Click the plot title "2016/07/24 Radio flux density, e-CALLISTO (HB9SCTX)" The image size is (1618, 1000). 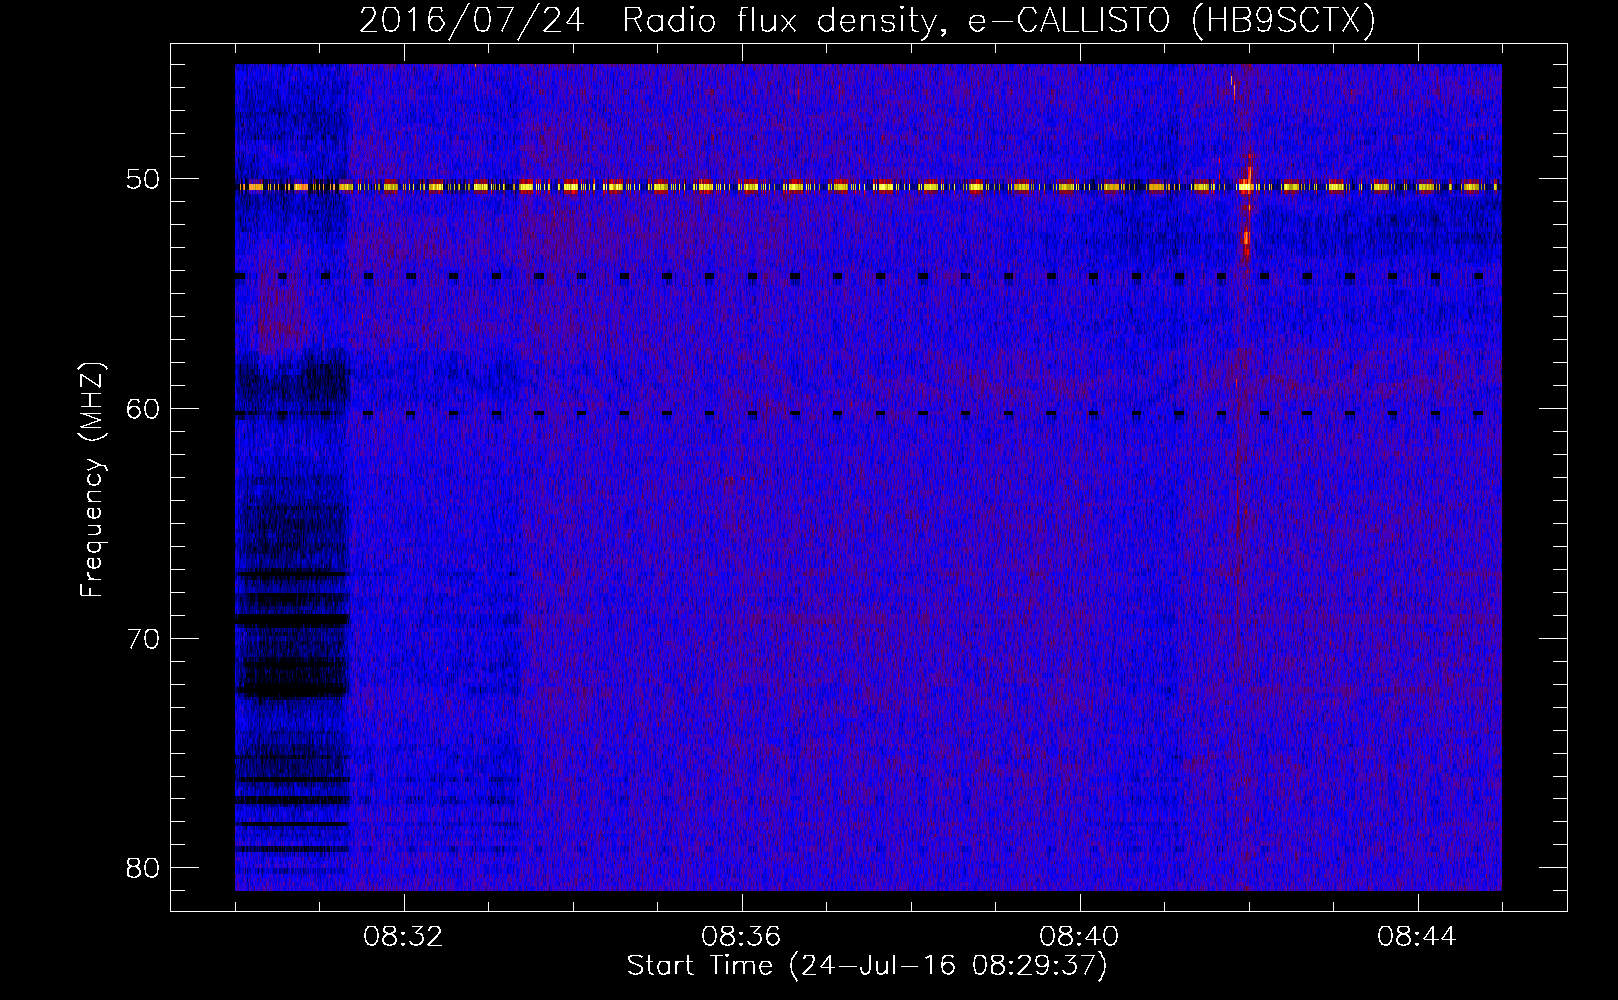(867, 20)
